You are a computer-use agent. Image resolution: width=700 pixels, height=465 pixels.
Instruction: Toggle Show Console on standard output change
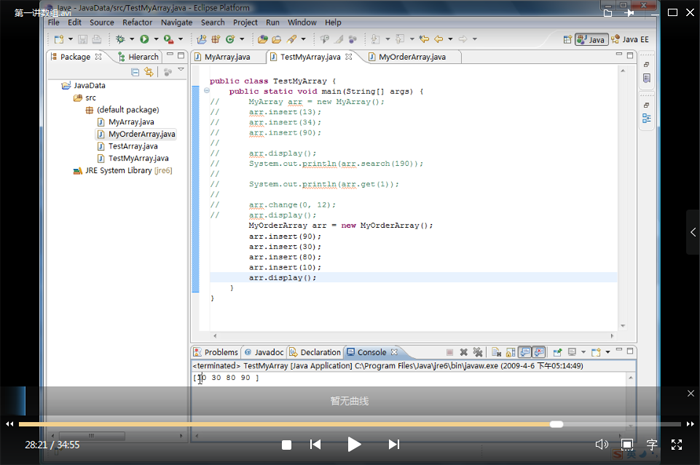pyautogui.click(x=525, y=352)
